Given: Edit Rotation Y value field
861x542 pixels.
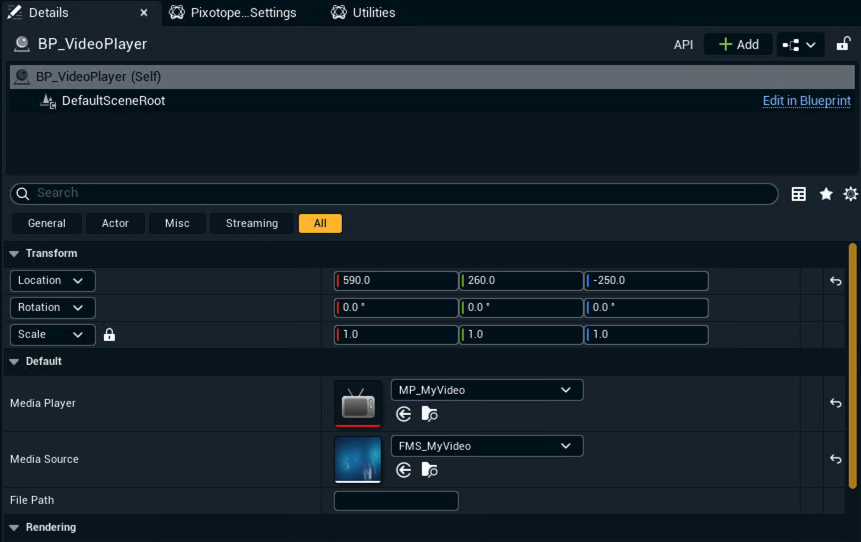Looking at the screenshot, I should click(521, 308).
